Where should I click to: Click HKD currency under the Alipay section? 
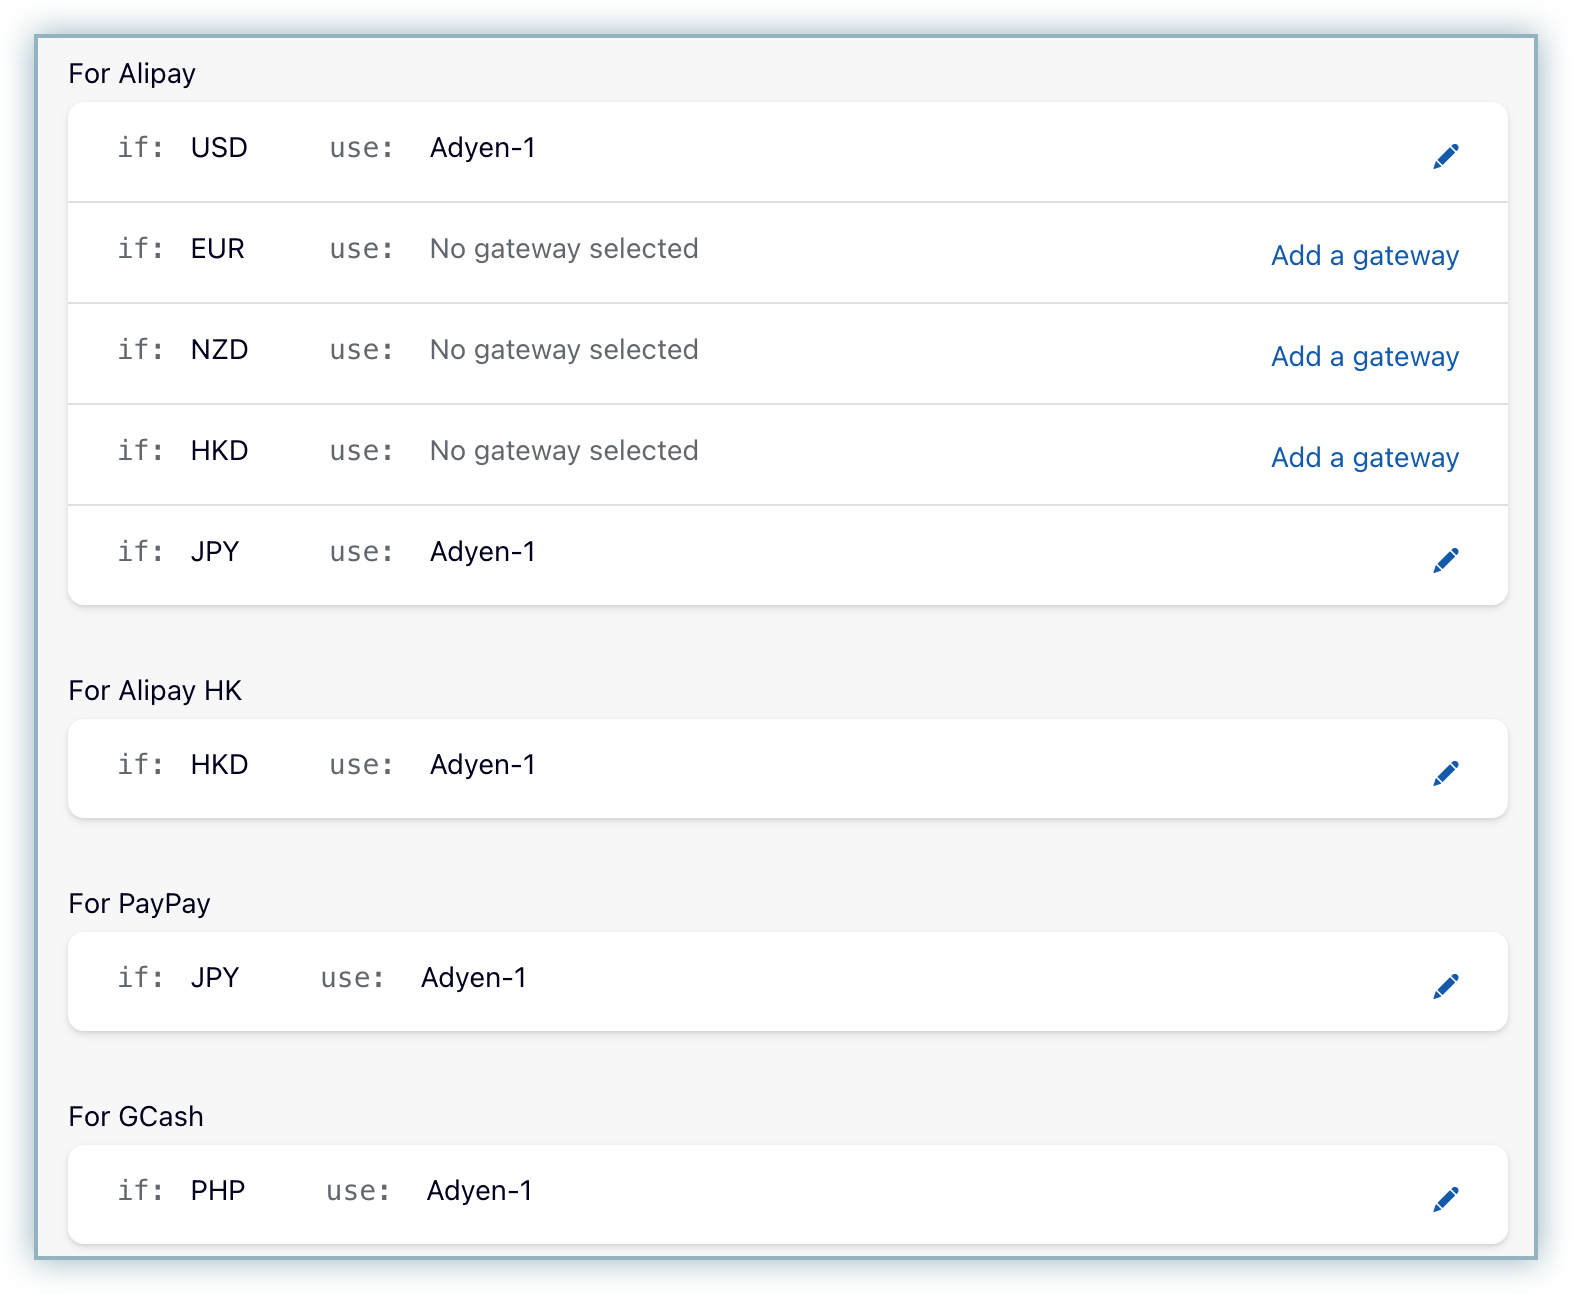[219, 451]
